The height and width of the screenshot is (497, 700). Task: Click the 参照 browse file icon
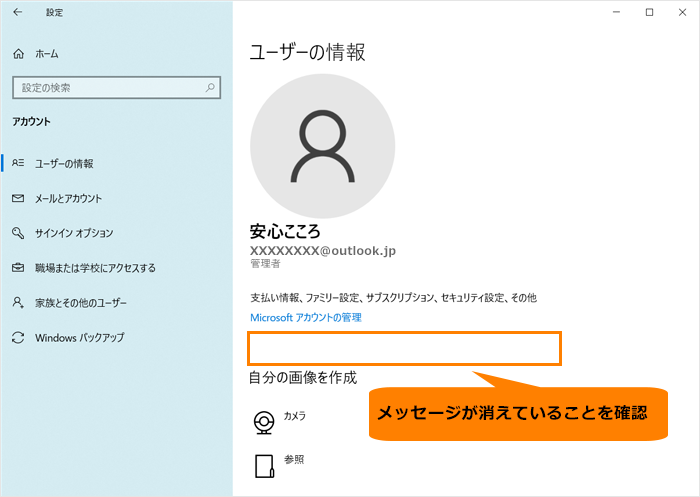[264, 466]
